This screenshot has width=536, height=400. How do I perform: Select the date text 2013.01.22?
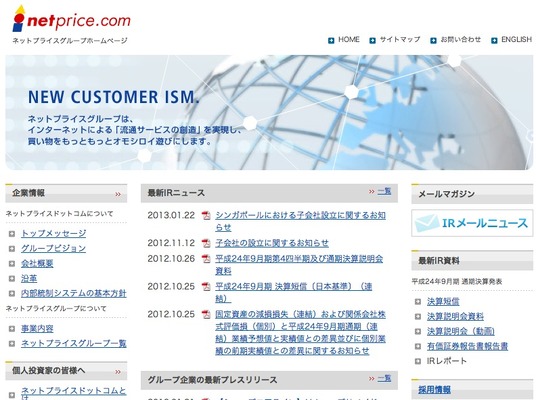pyautogui.click(x=171, y=215)
